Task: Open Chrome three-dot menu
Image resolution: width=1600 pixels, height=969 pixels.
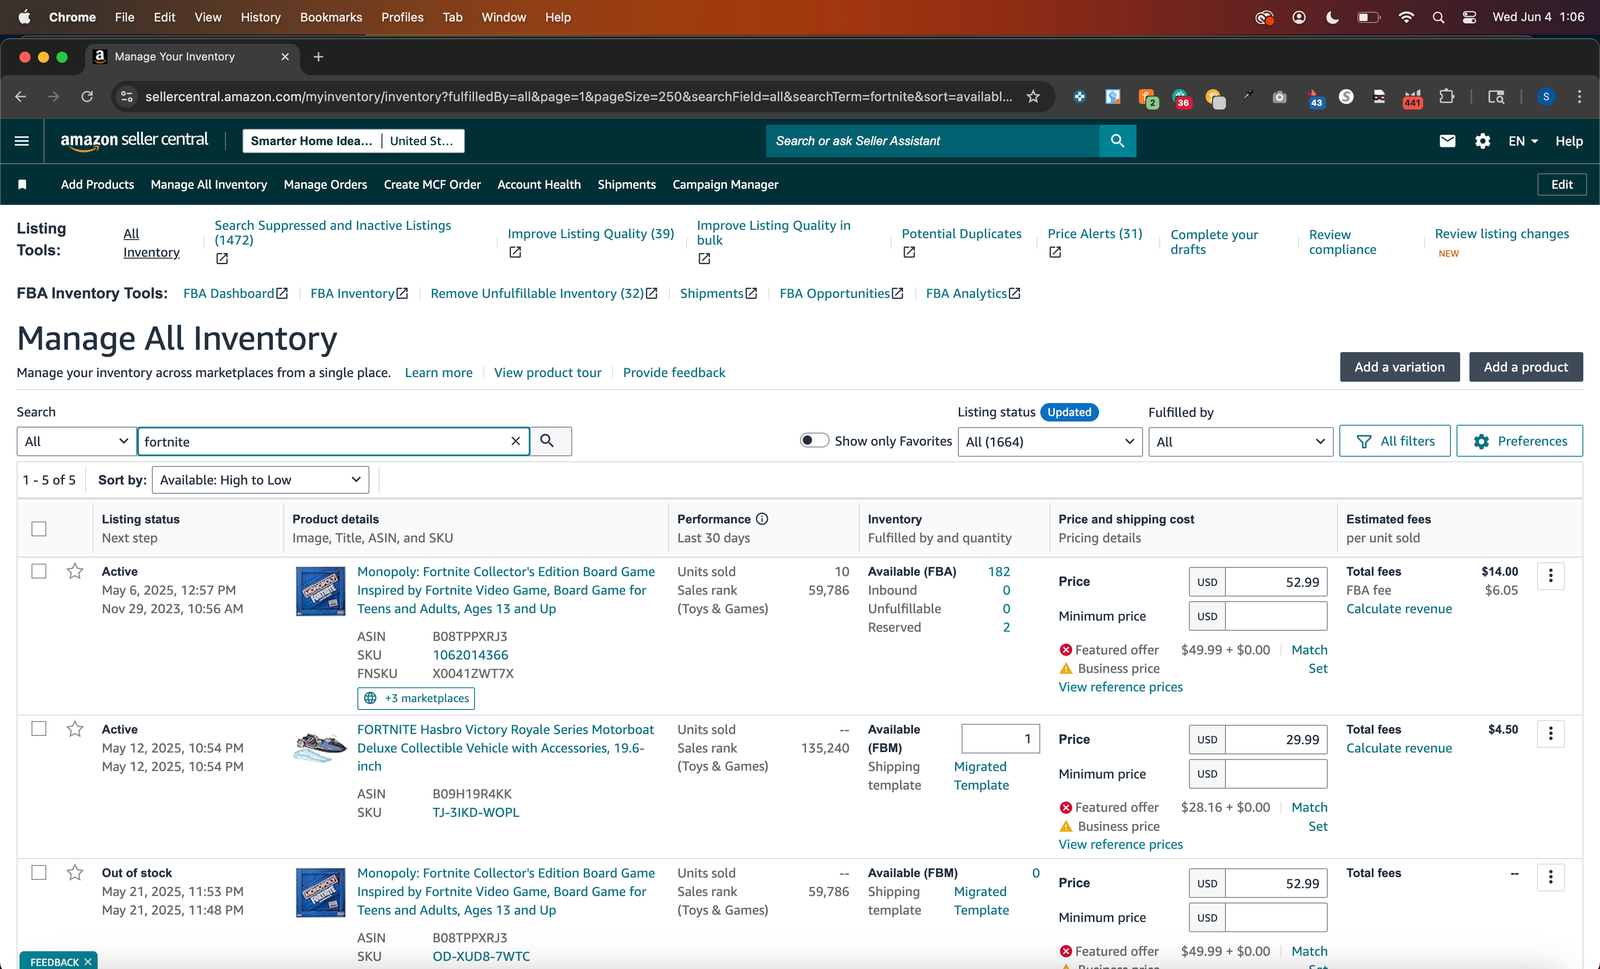Action: click(x=1579, y=97)
